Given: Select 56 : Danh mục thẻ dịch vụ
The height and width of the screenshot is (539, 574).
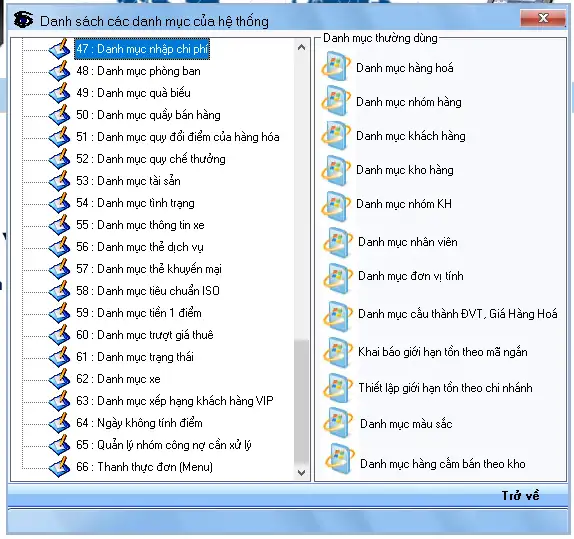Looking at the screenshot, I should [x=140, y=247].
